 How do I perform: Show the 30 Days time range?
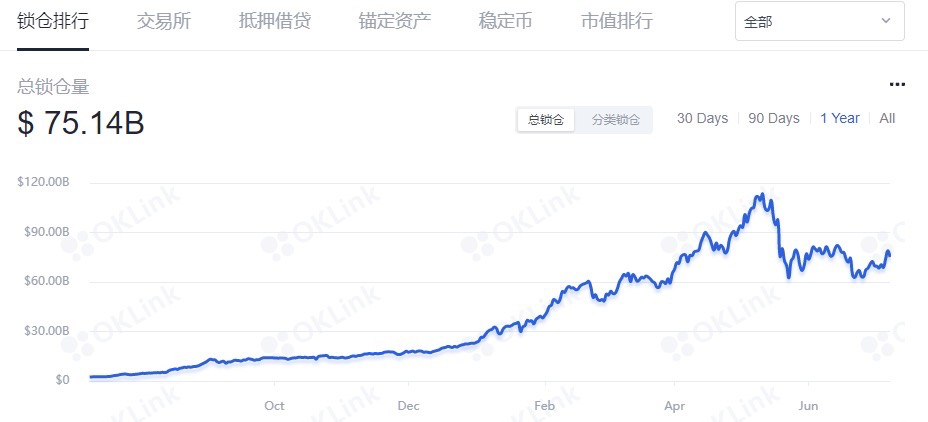coord(702,118)
